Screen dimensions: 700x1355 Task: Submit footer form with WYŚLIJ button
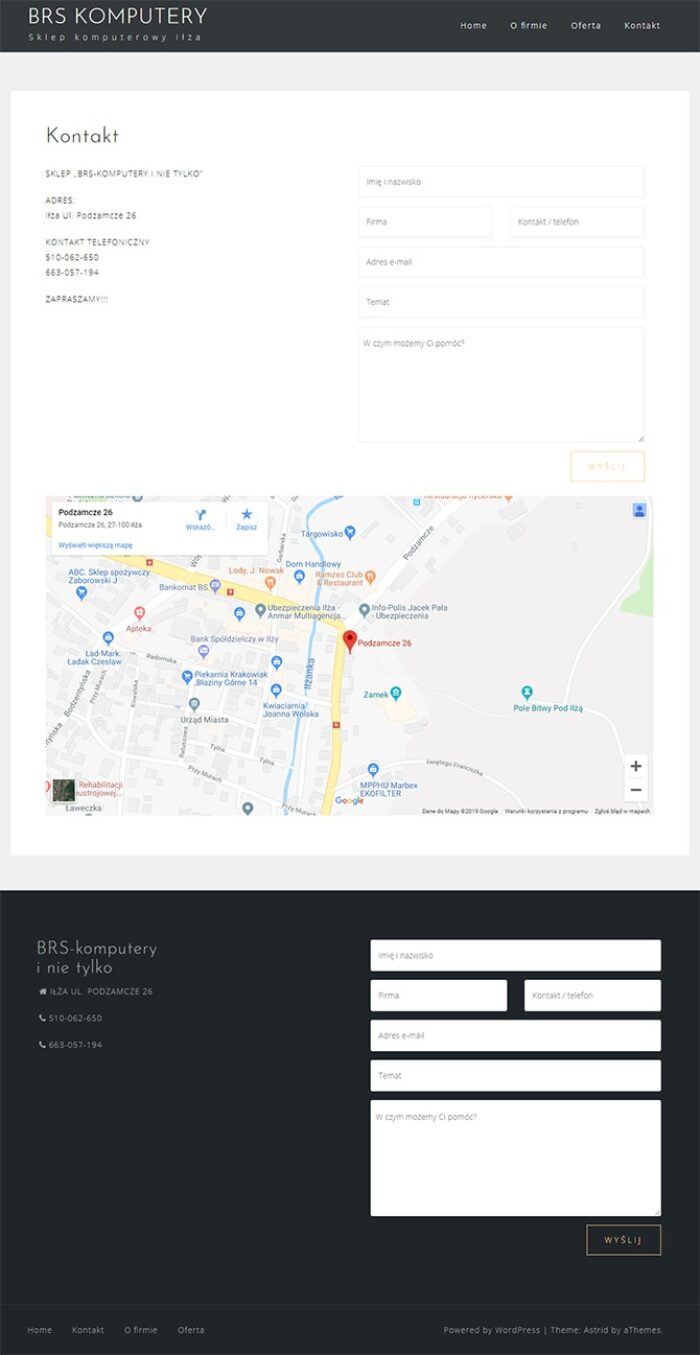623,1240
